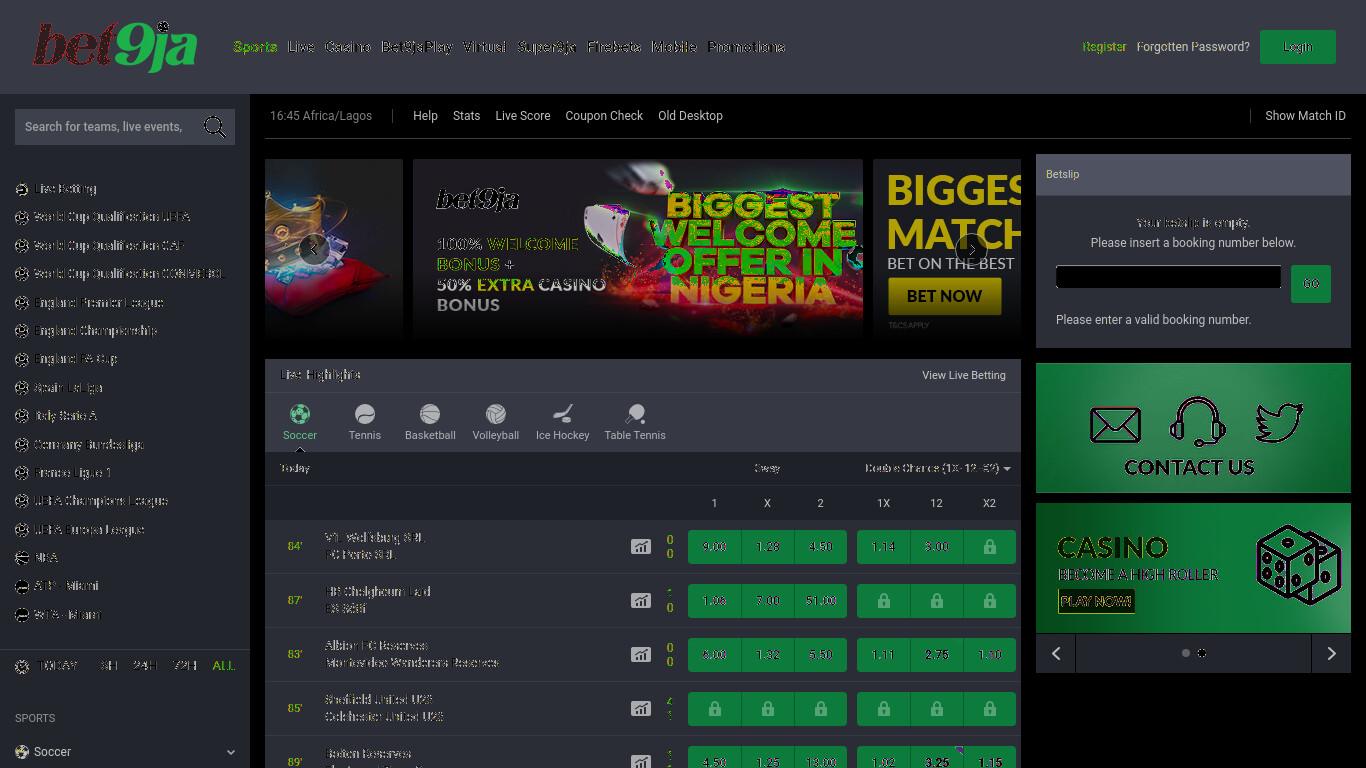The width and height of the screenshot is (1366, 768).
Task: Click PLAY NOW on casino promo
Action: coord(1096,601)
